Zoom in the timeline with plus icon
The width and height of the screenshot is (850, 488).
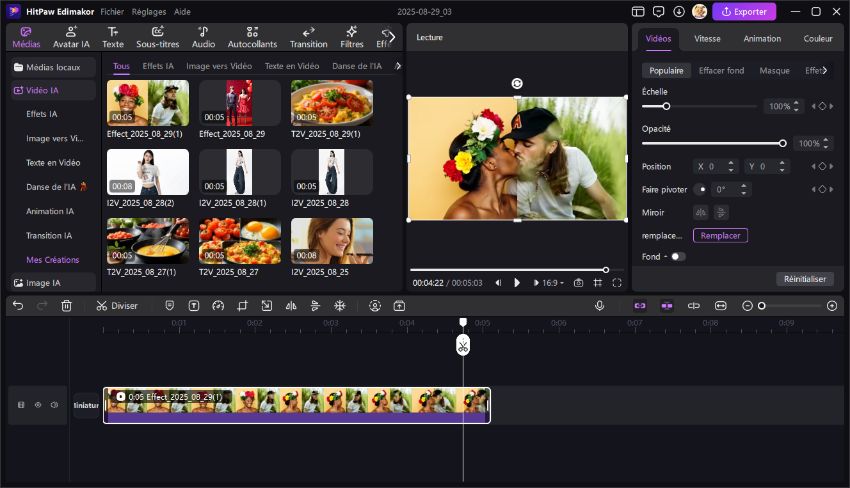tap(832, 306)
